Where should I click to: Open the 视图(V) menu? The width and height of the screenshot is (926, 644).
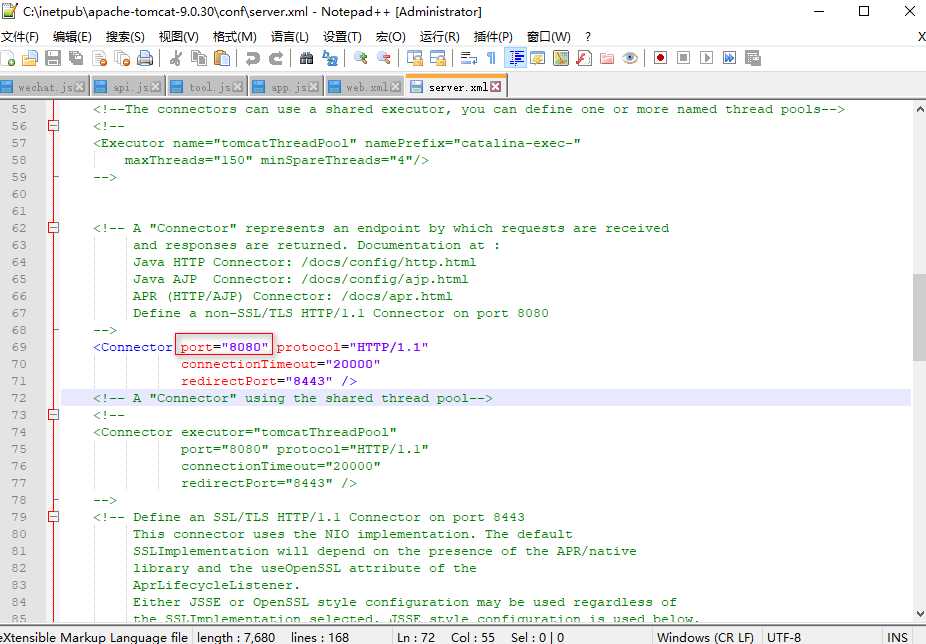[x=178, y=37]
